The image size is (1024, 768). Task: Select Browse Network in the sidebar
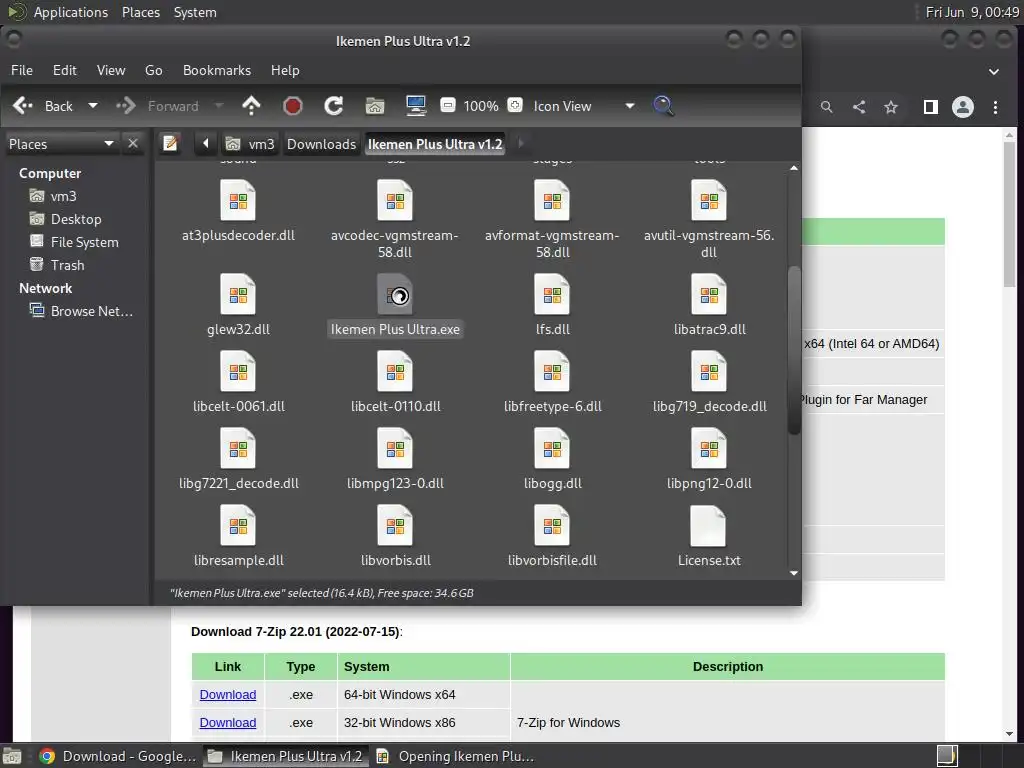(82, 311)
